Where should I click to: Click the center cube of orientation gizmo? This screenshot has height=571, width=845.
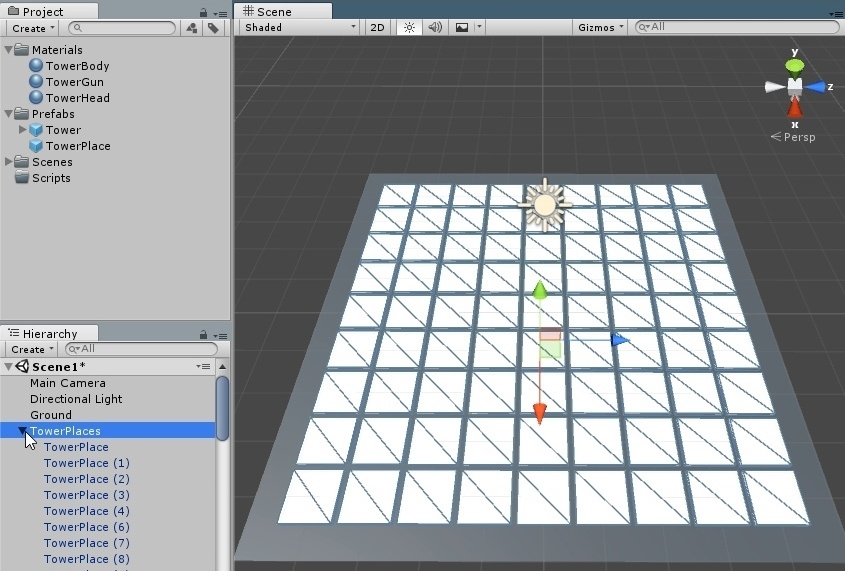[794, 86]
